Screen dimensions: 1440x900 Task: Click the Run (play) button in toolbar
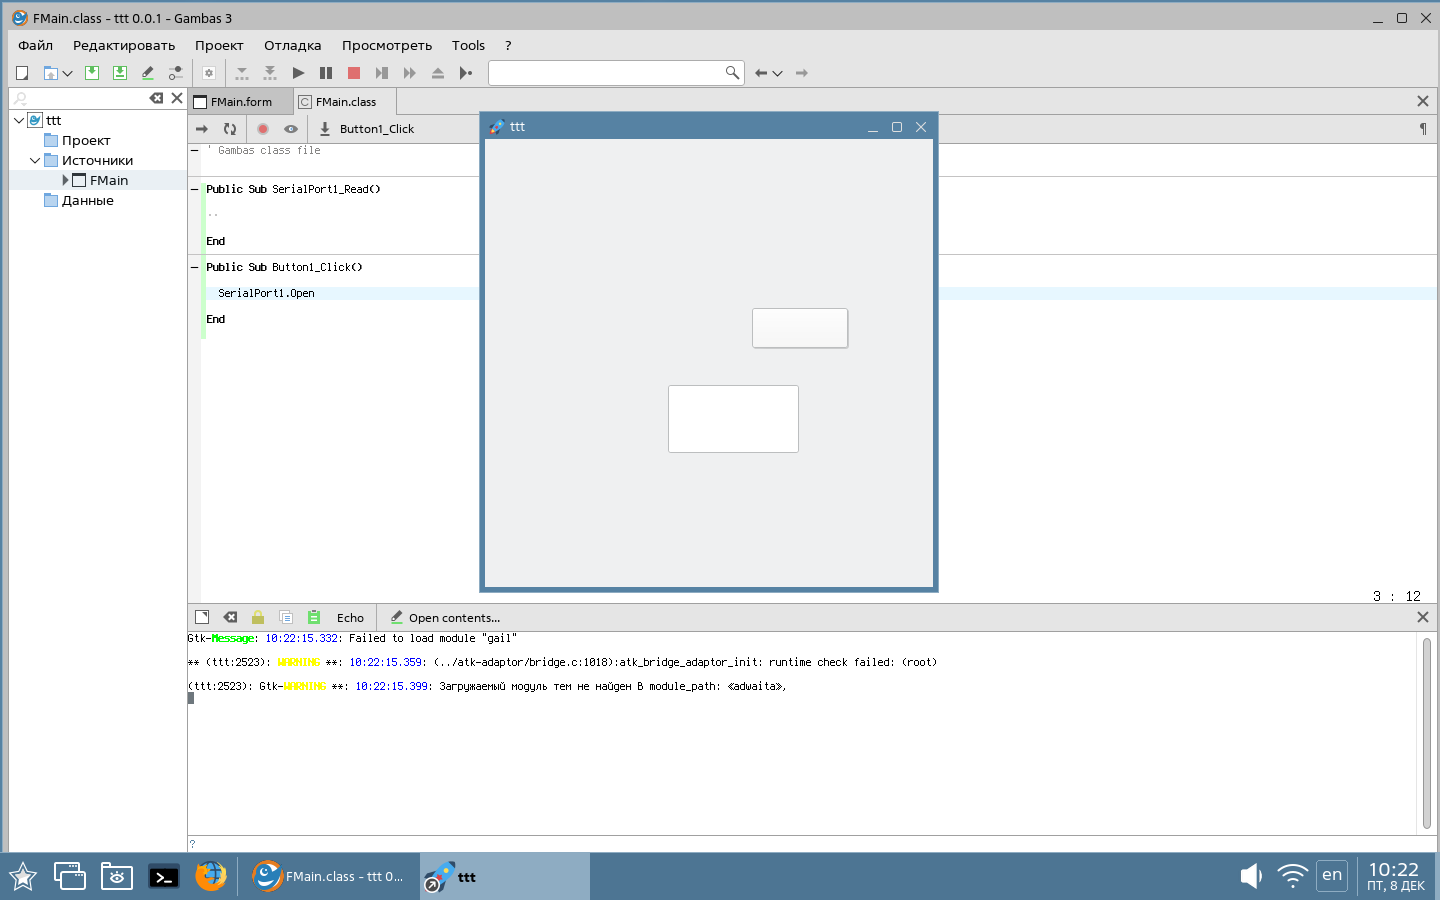tap(298, 73)
